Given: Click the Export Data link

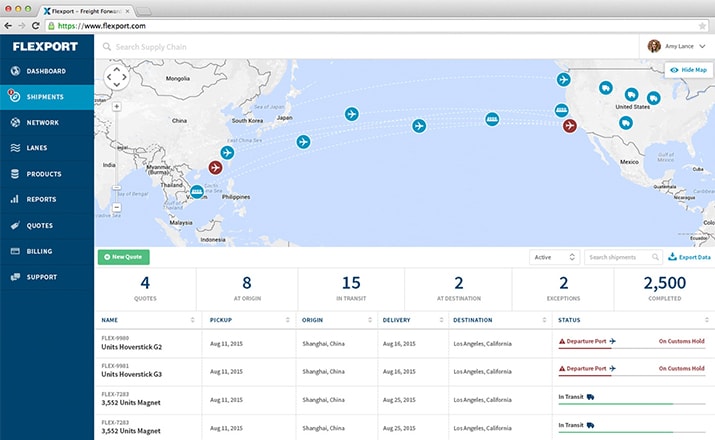Looking at the screenshot, I should [x=689, y=257].
